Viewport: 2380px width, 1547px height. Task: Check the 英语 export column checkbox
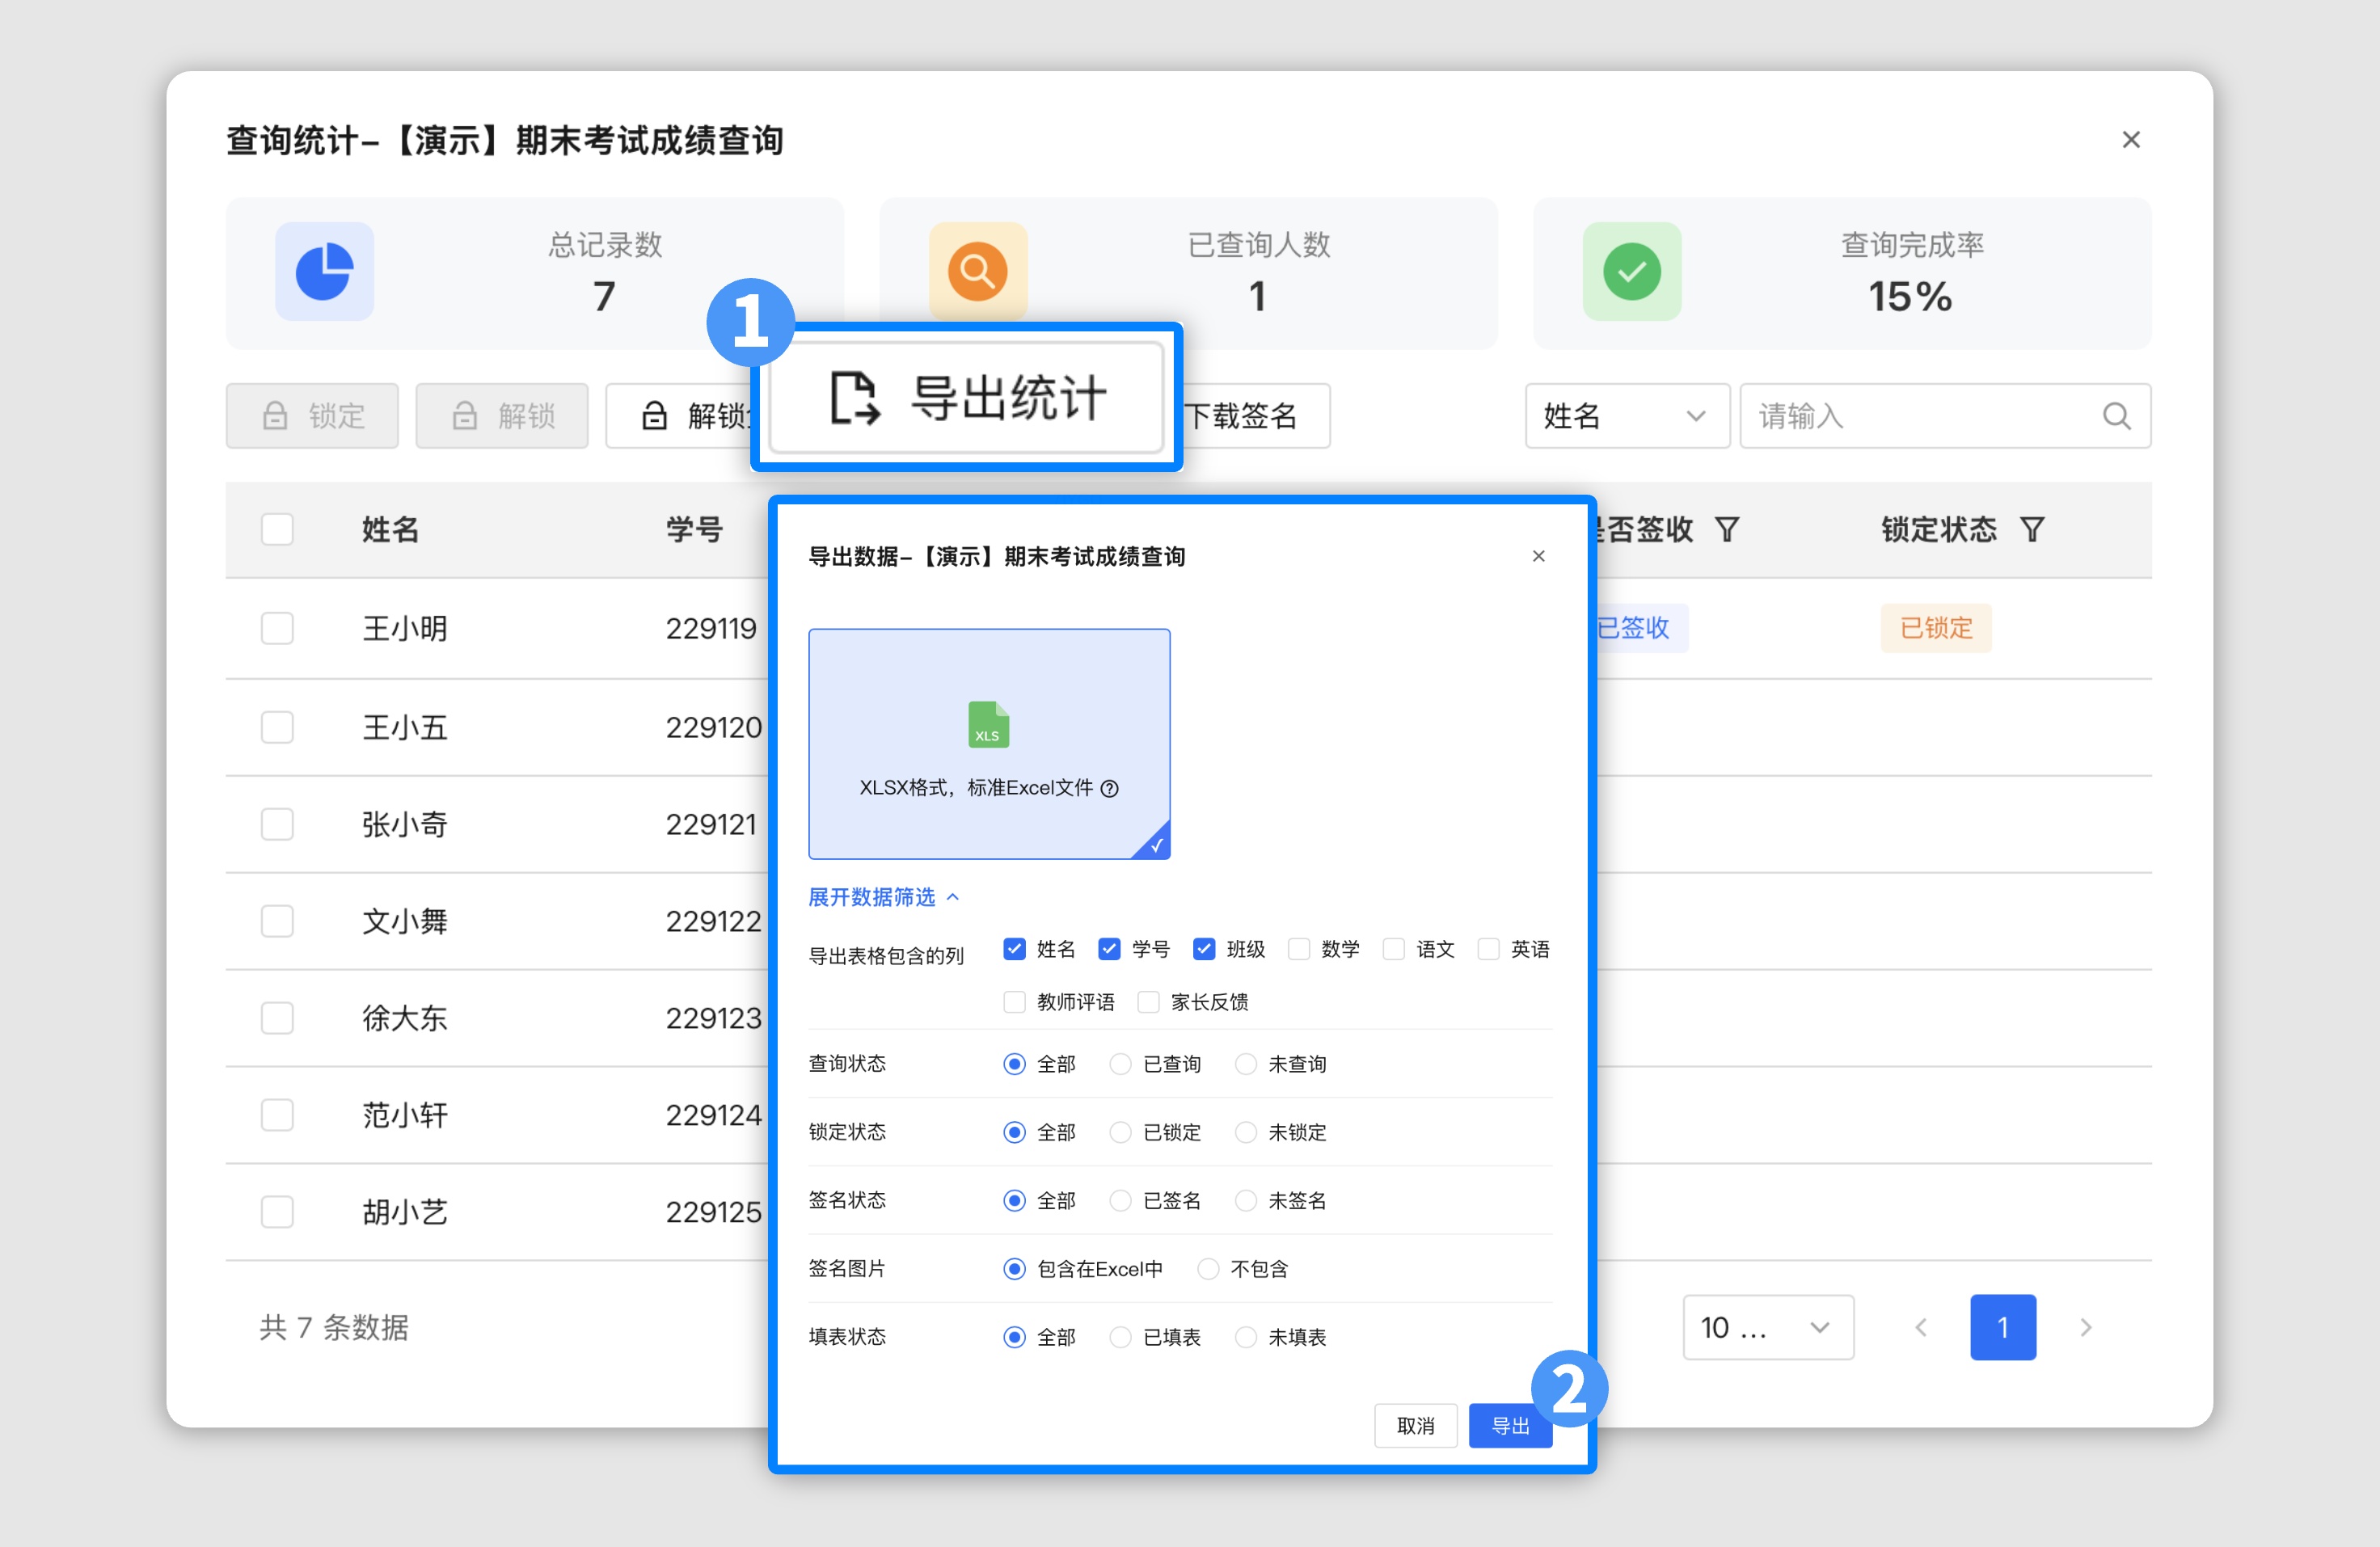coord(1488,948)
